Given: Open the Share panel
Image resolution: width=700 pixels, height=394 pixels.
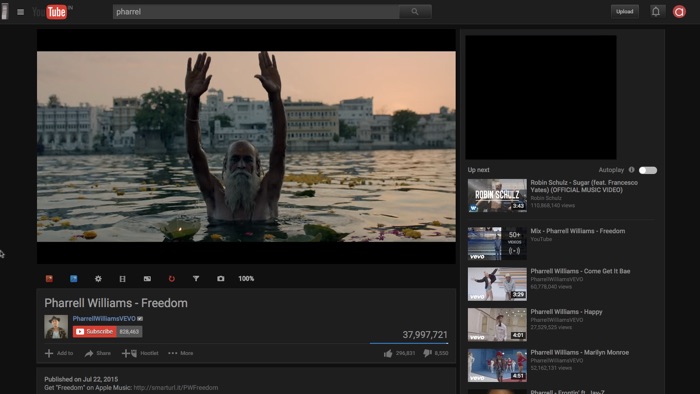Looking at the screenshot, I should [98, 353].
